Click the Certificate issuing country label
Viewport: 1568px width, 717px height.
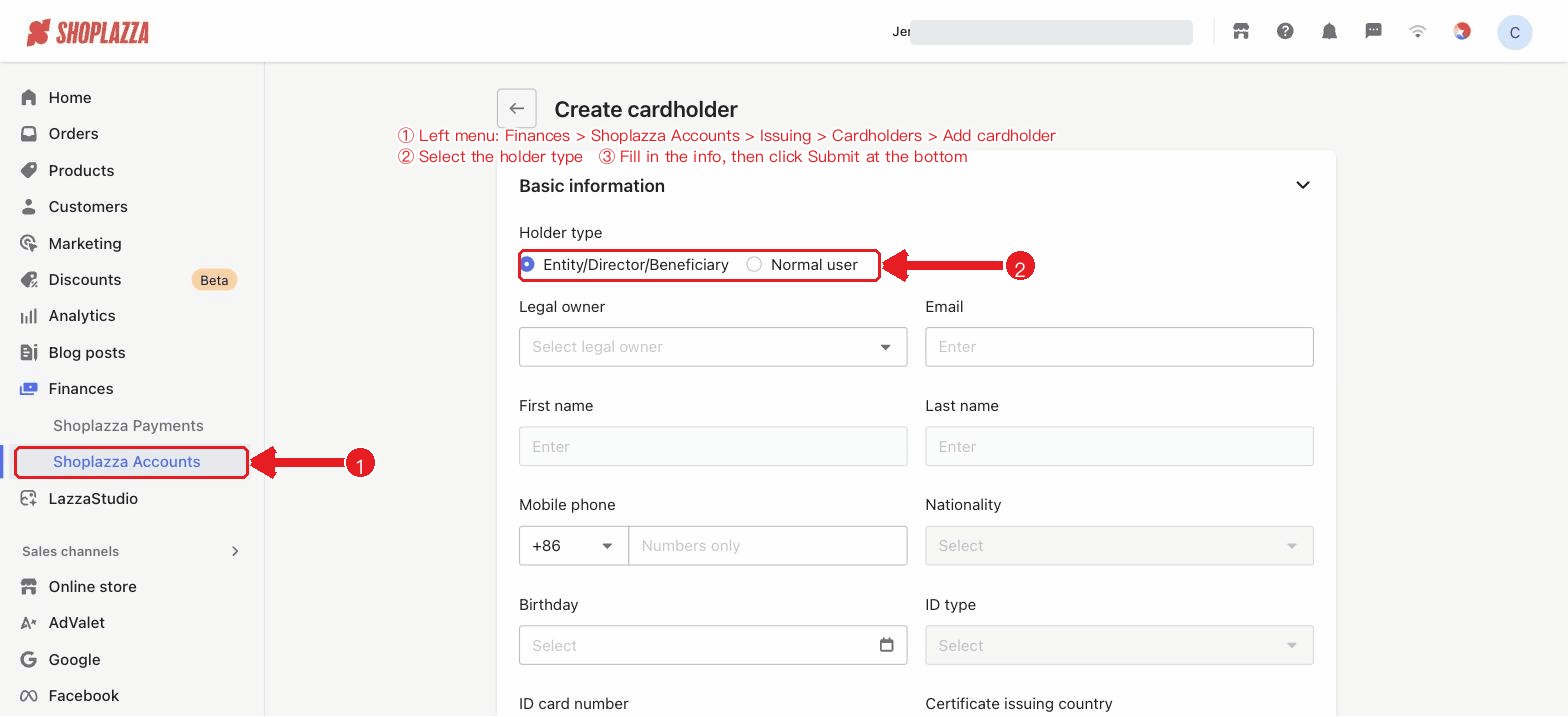pyautogui.click(x=1019, y=704)
